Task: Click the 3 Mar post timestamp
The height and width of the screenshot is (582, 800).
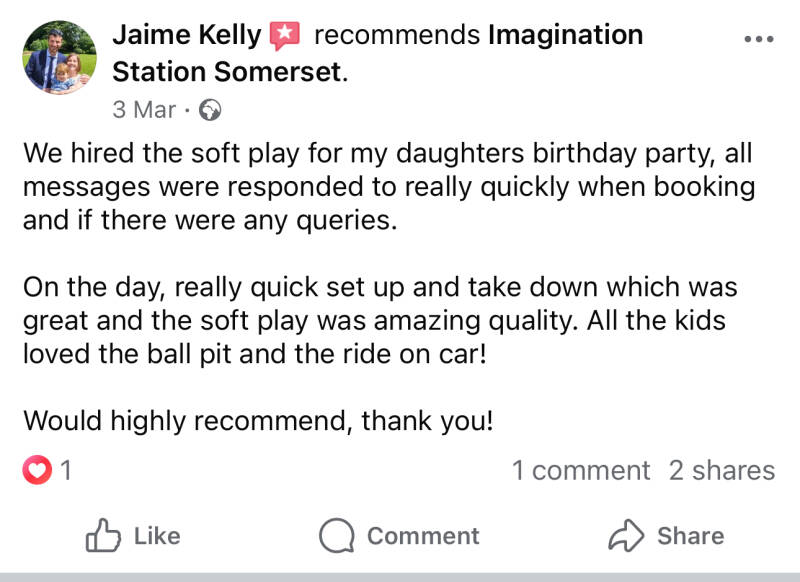Action: pyautogui.click(x=144, y=109)
